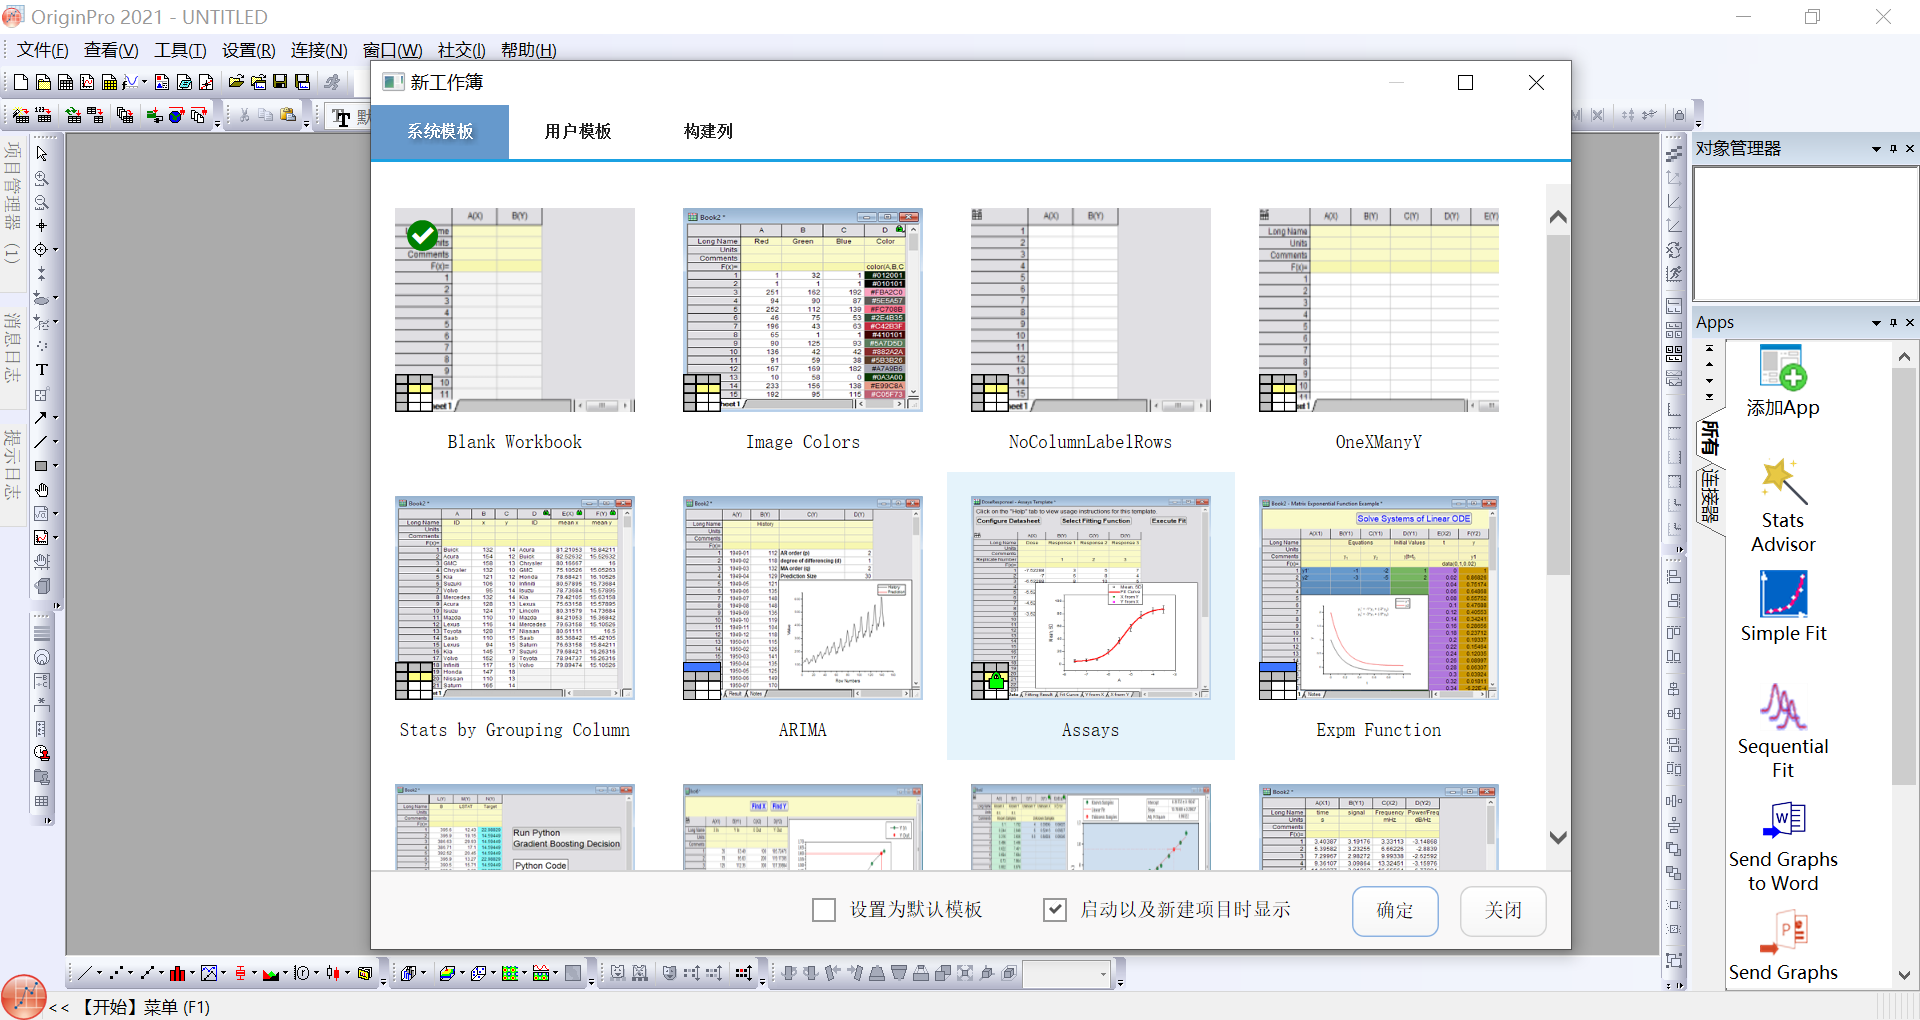The width and height of the screenshot is (1920, 1020).
Task: Expand the function plot dropdown arrow
Action: pyautogui.click(x=144, y=82)
